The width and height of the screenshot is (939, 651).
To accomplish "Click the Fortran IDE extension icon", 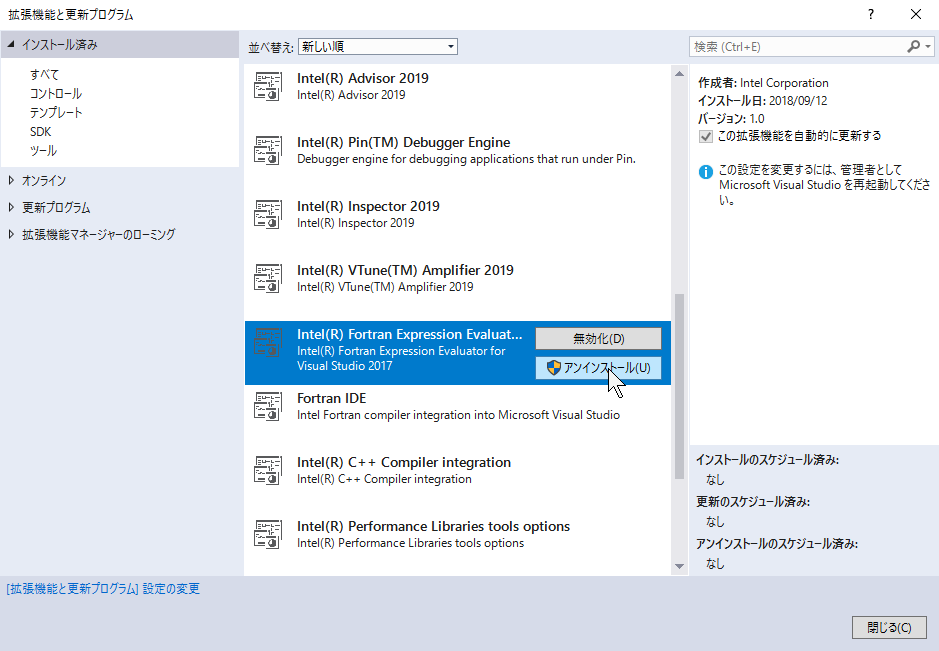I will point(267,407).
